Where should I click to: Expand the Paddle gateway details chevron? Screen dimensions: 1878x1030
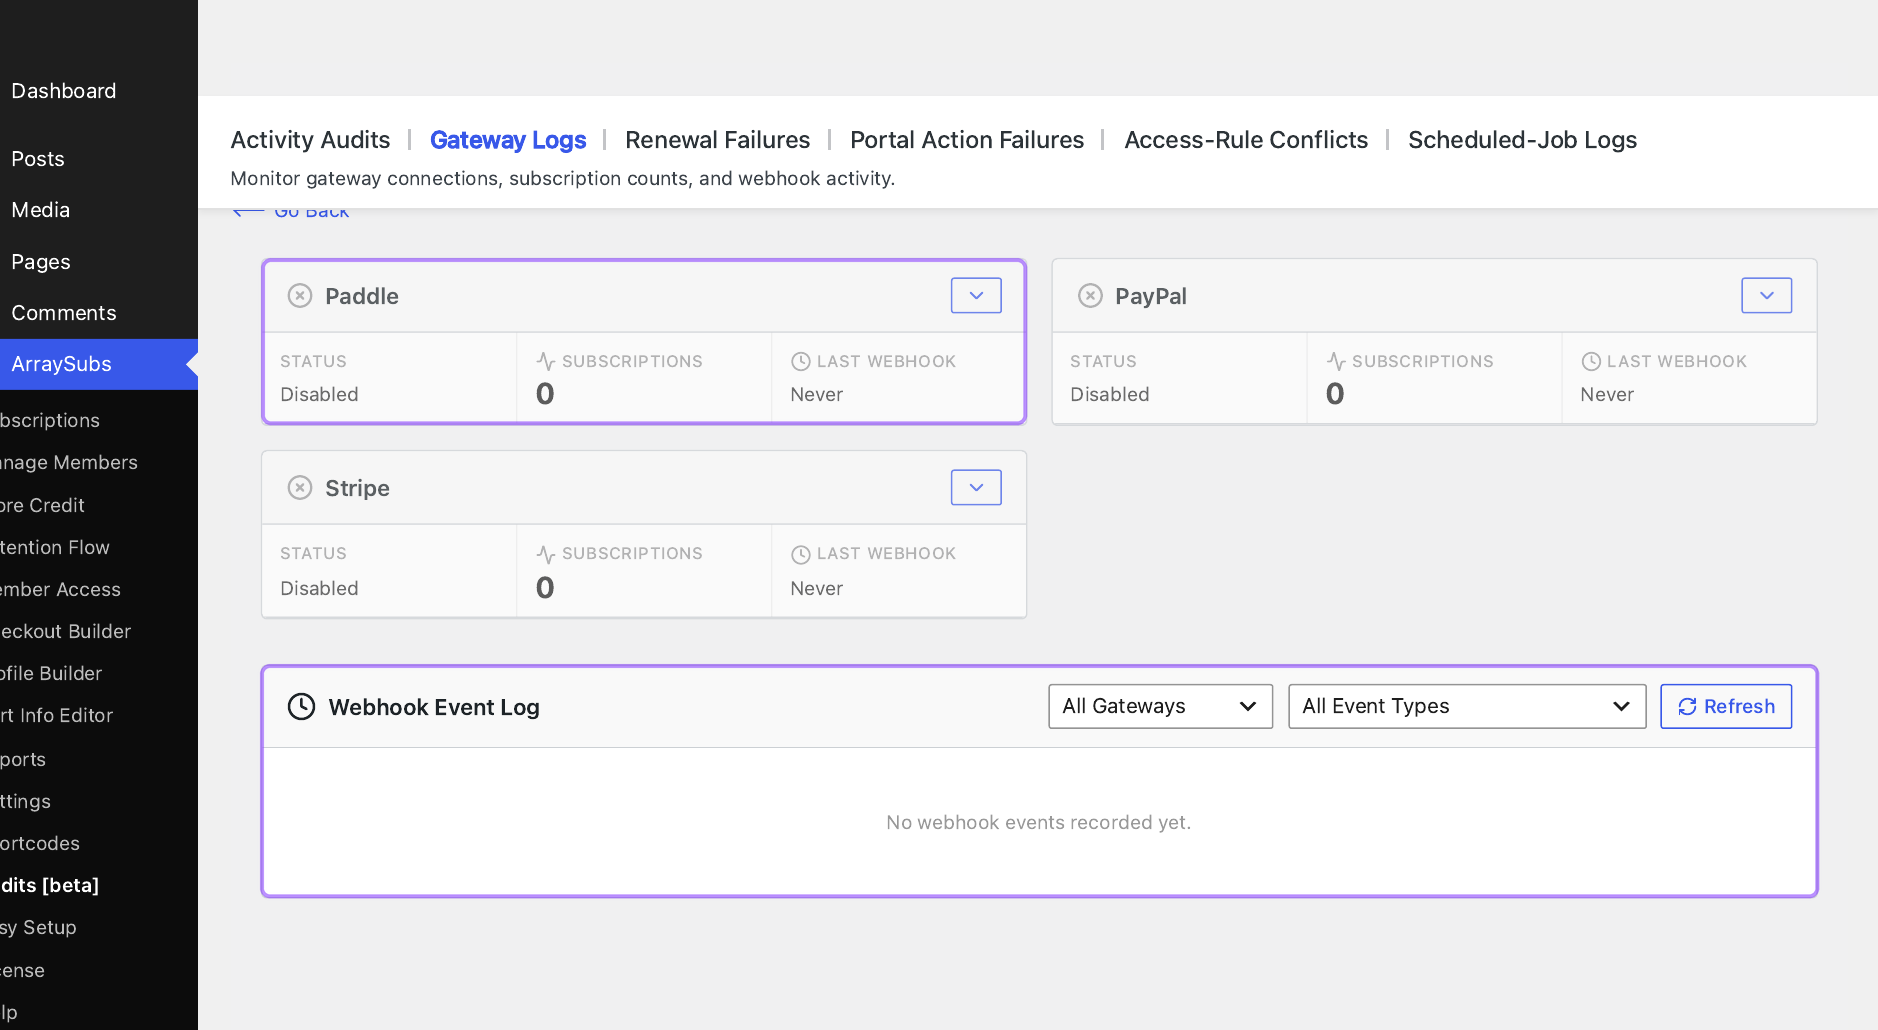point(976,295)
